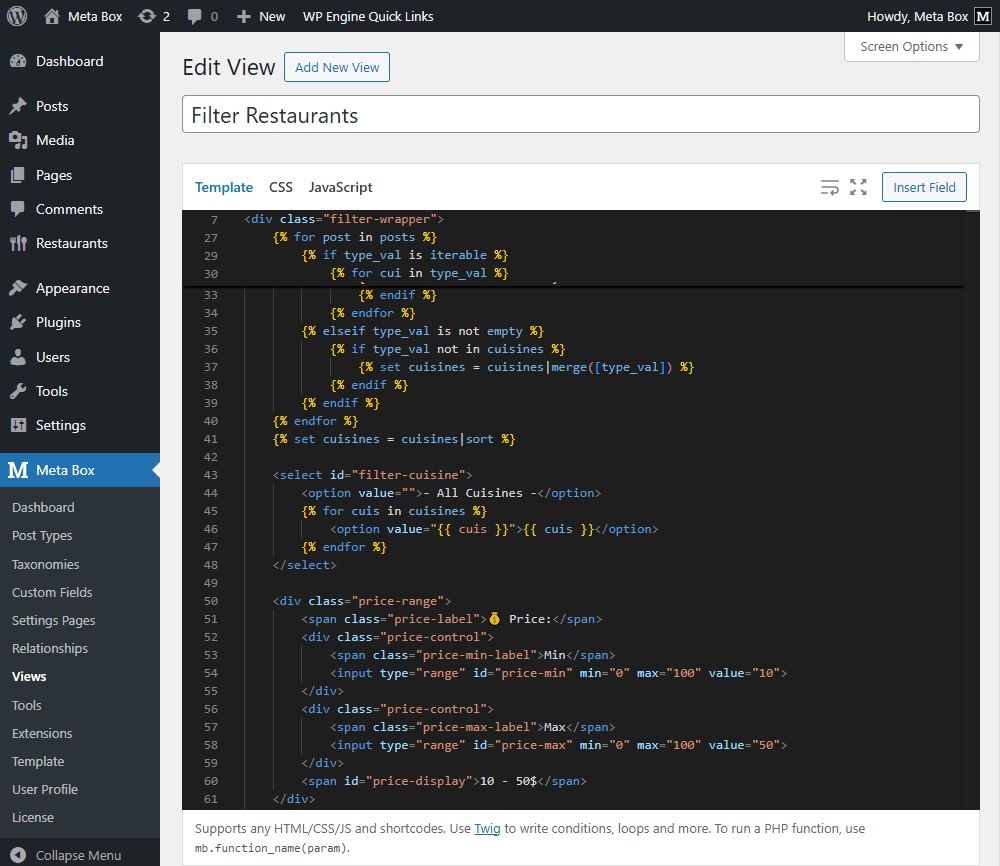Select the Template tab
Image resolution: width=1000 pixels, height=866 pixels.
224,187
